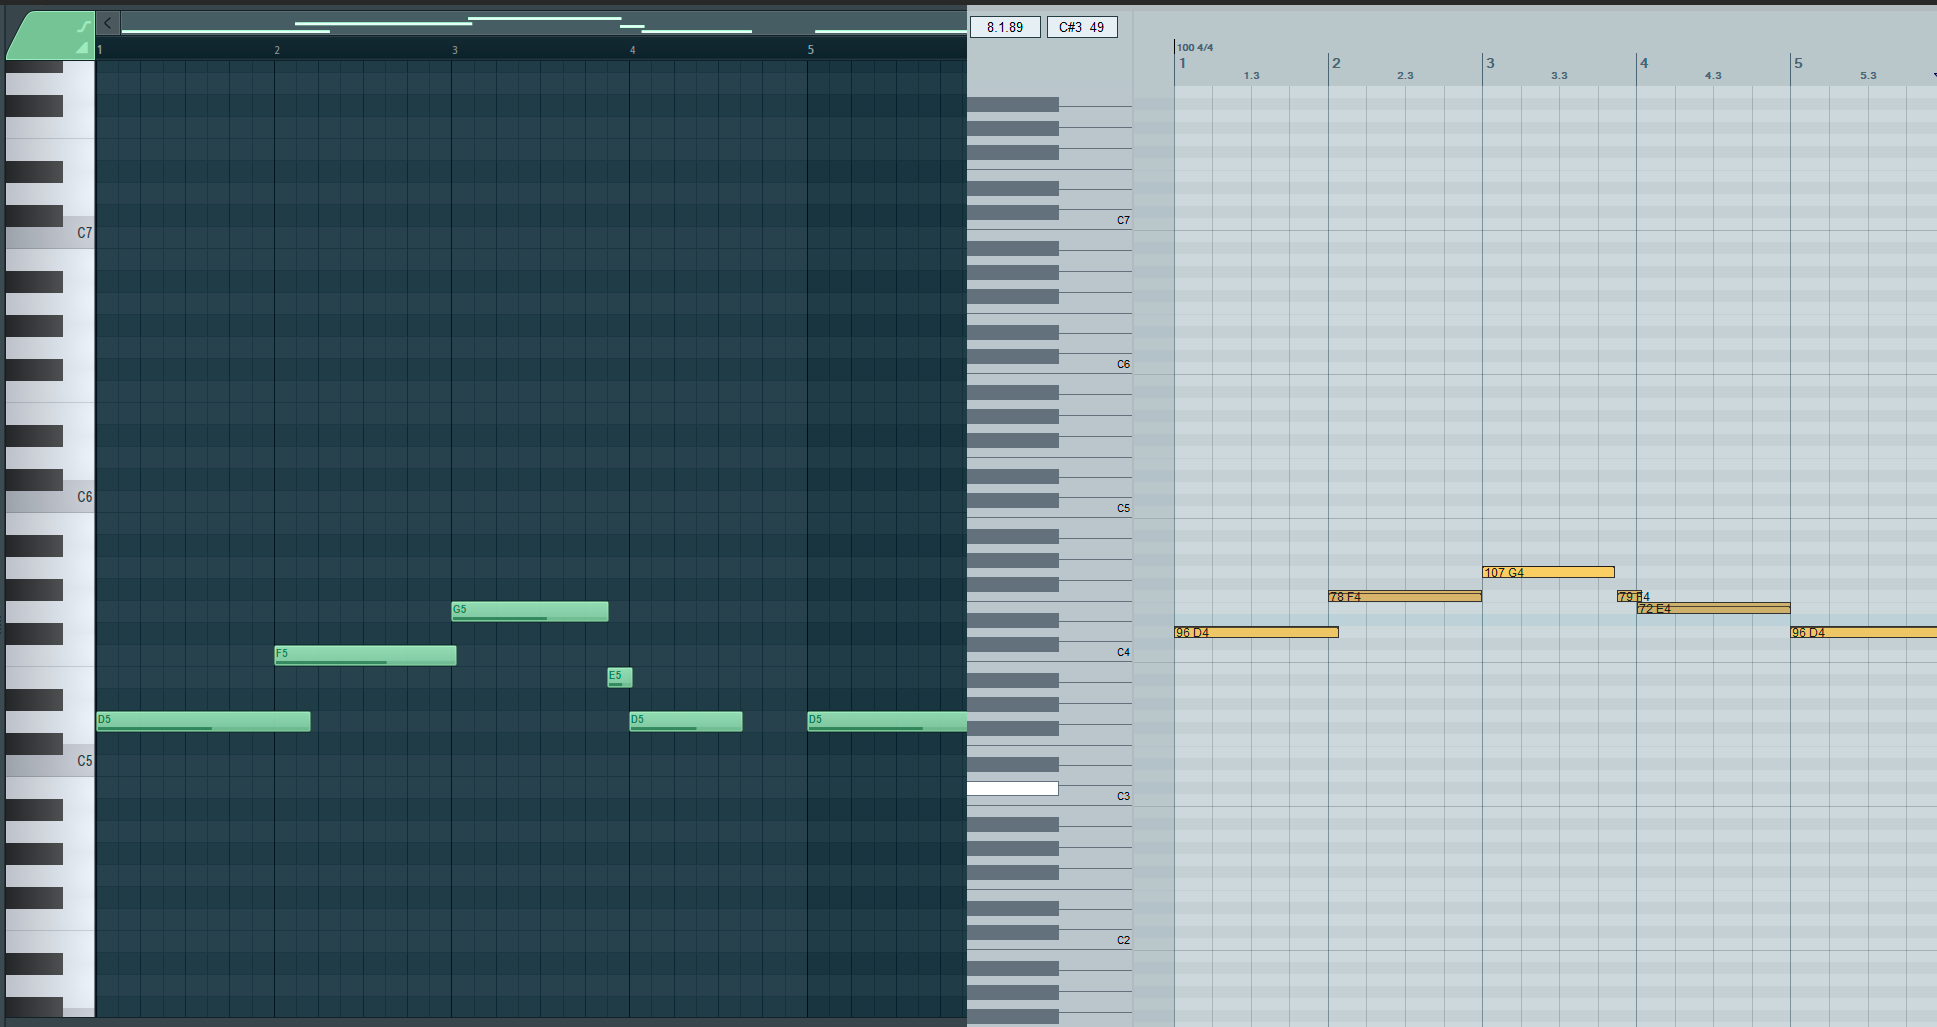Toggle the portamento triangle icon in FL piano roll

[82, 47]
